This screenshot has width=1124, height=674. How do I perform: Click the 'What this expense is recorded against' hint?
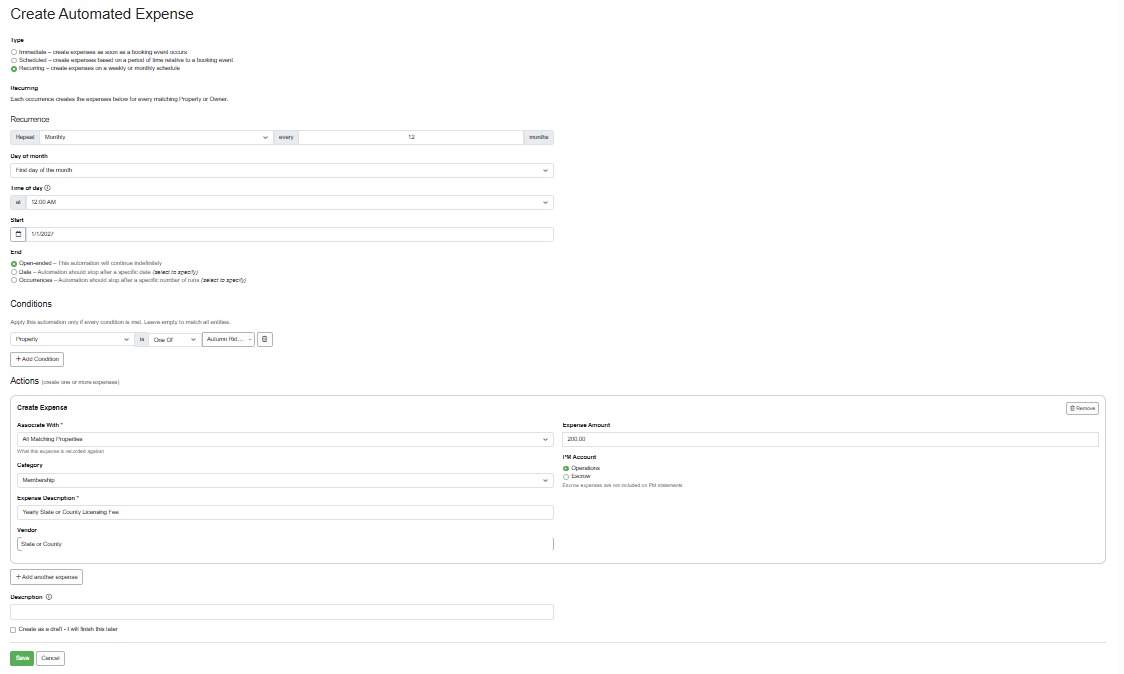click(61, 452)
